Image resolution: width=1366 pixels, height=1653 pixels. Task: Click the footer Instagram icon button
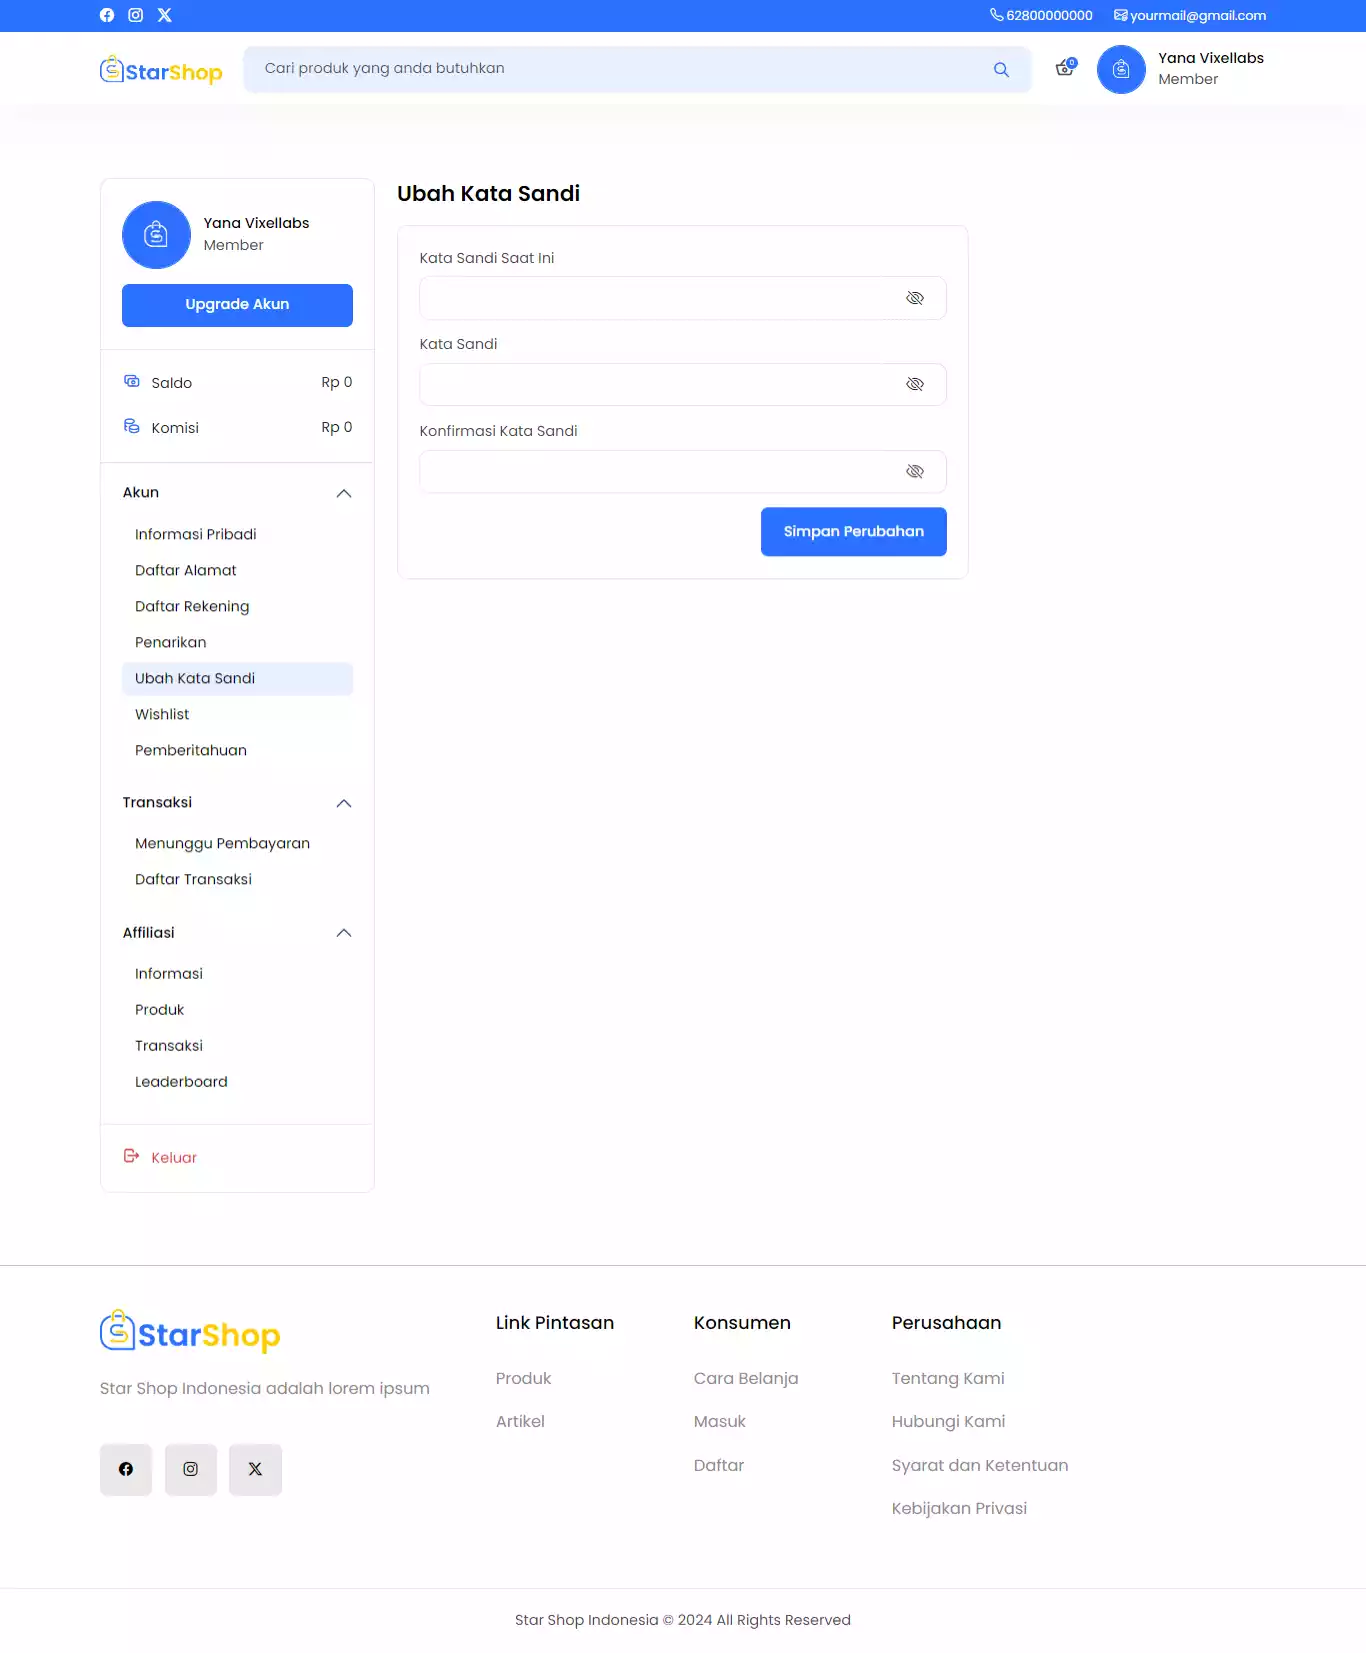[190, 1469]
